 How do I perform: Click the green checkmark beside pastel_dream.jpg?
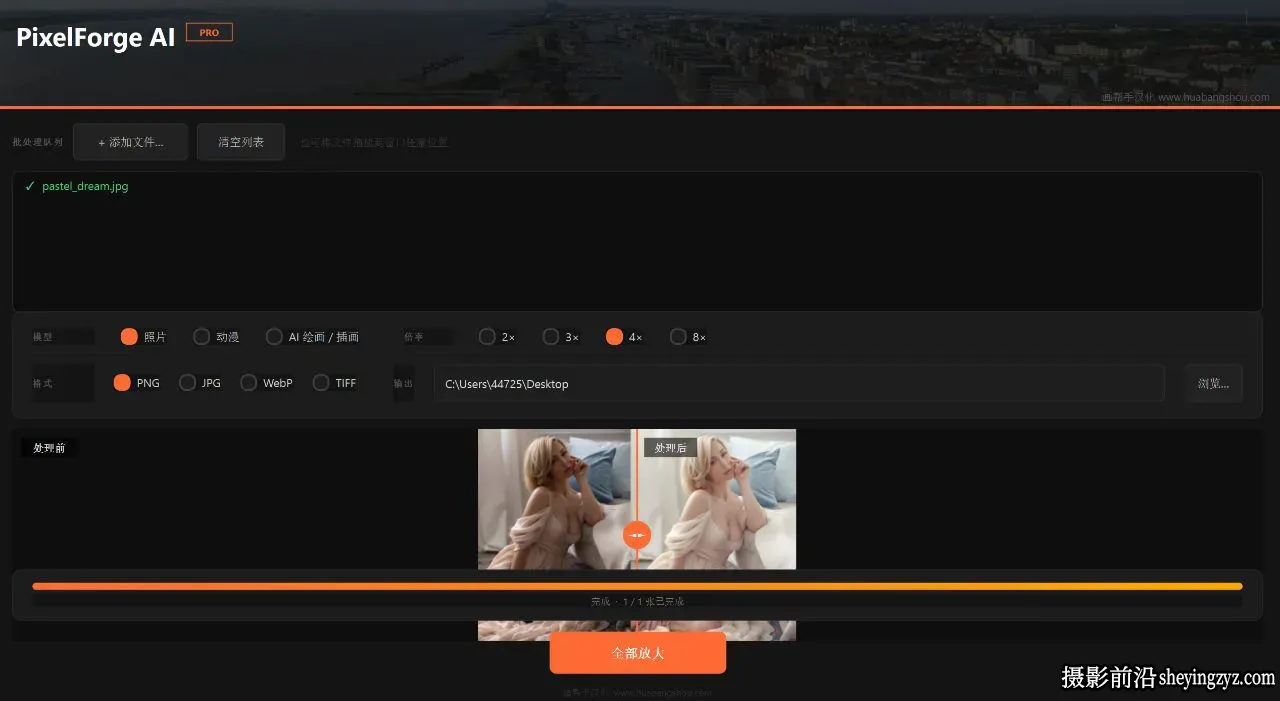pos(30,186)
